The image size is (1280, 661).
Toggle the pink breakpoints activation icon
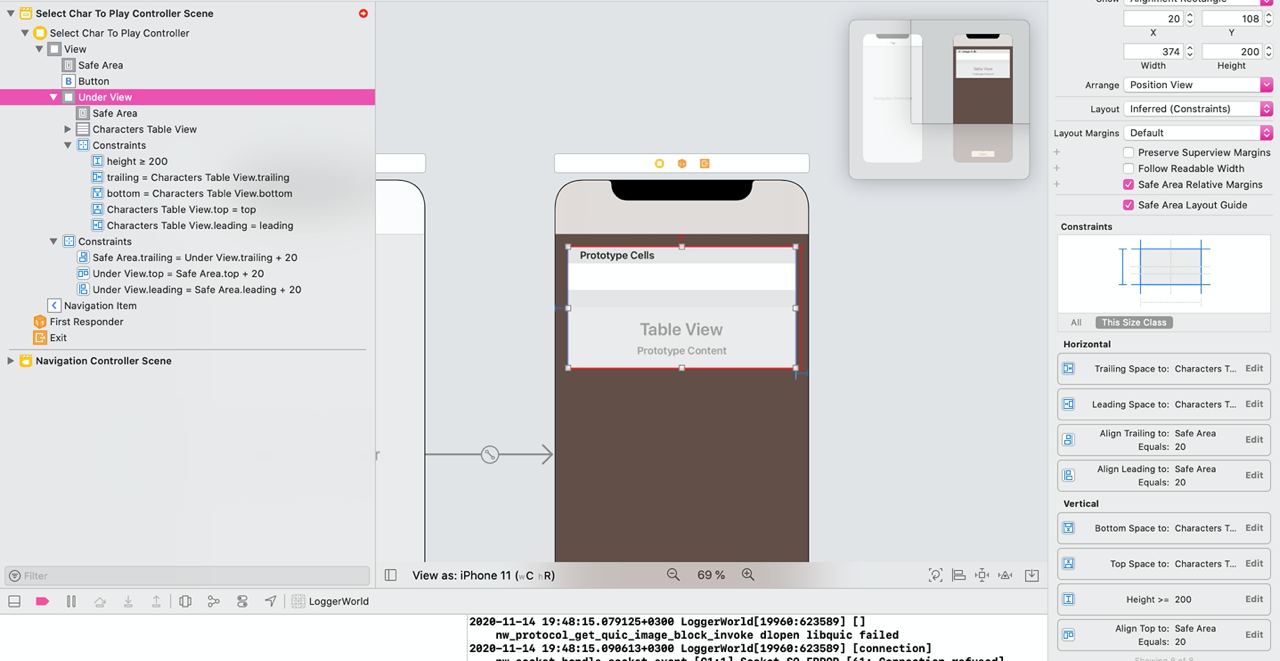click(42, 601)
